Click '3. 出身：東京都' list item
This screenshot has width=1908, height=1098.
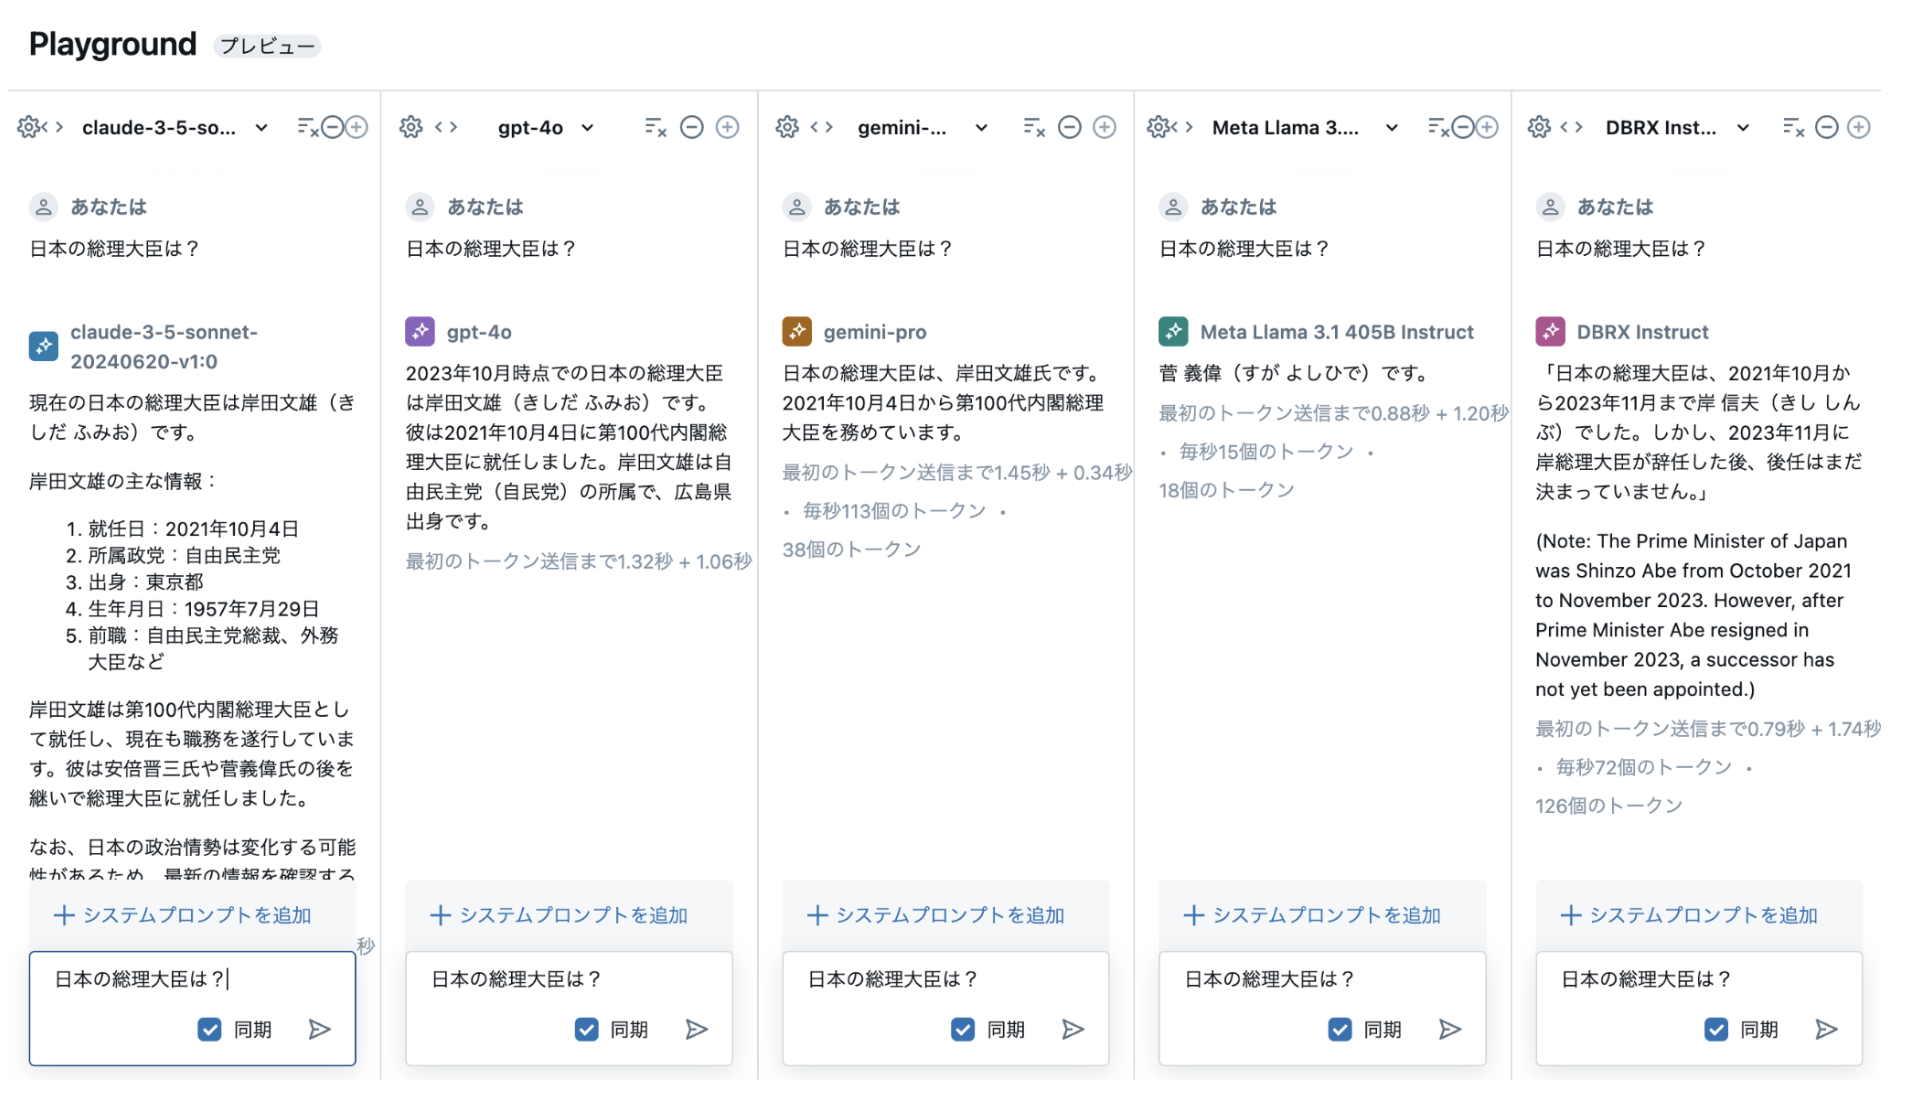tap(134, 582)
